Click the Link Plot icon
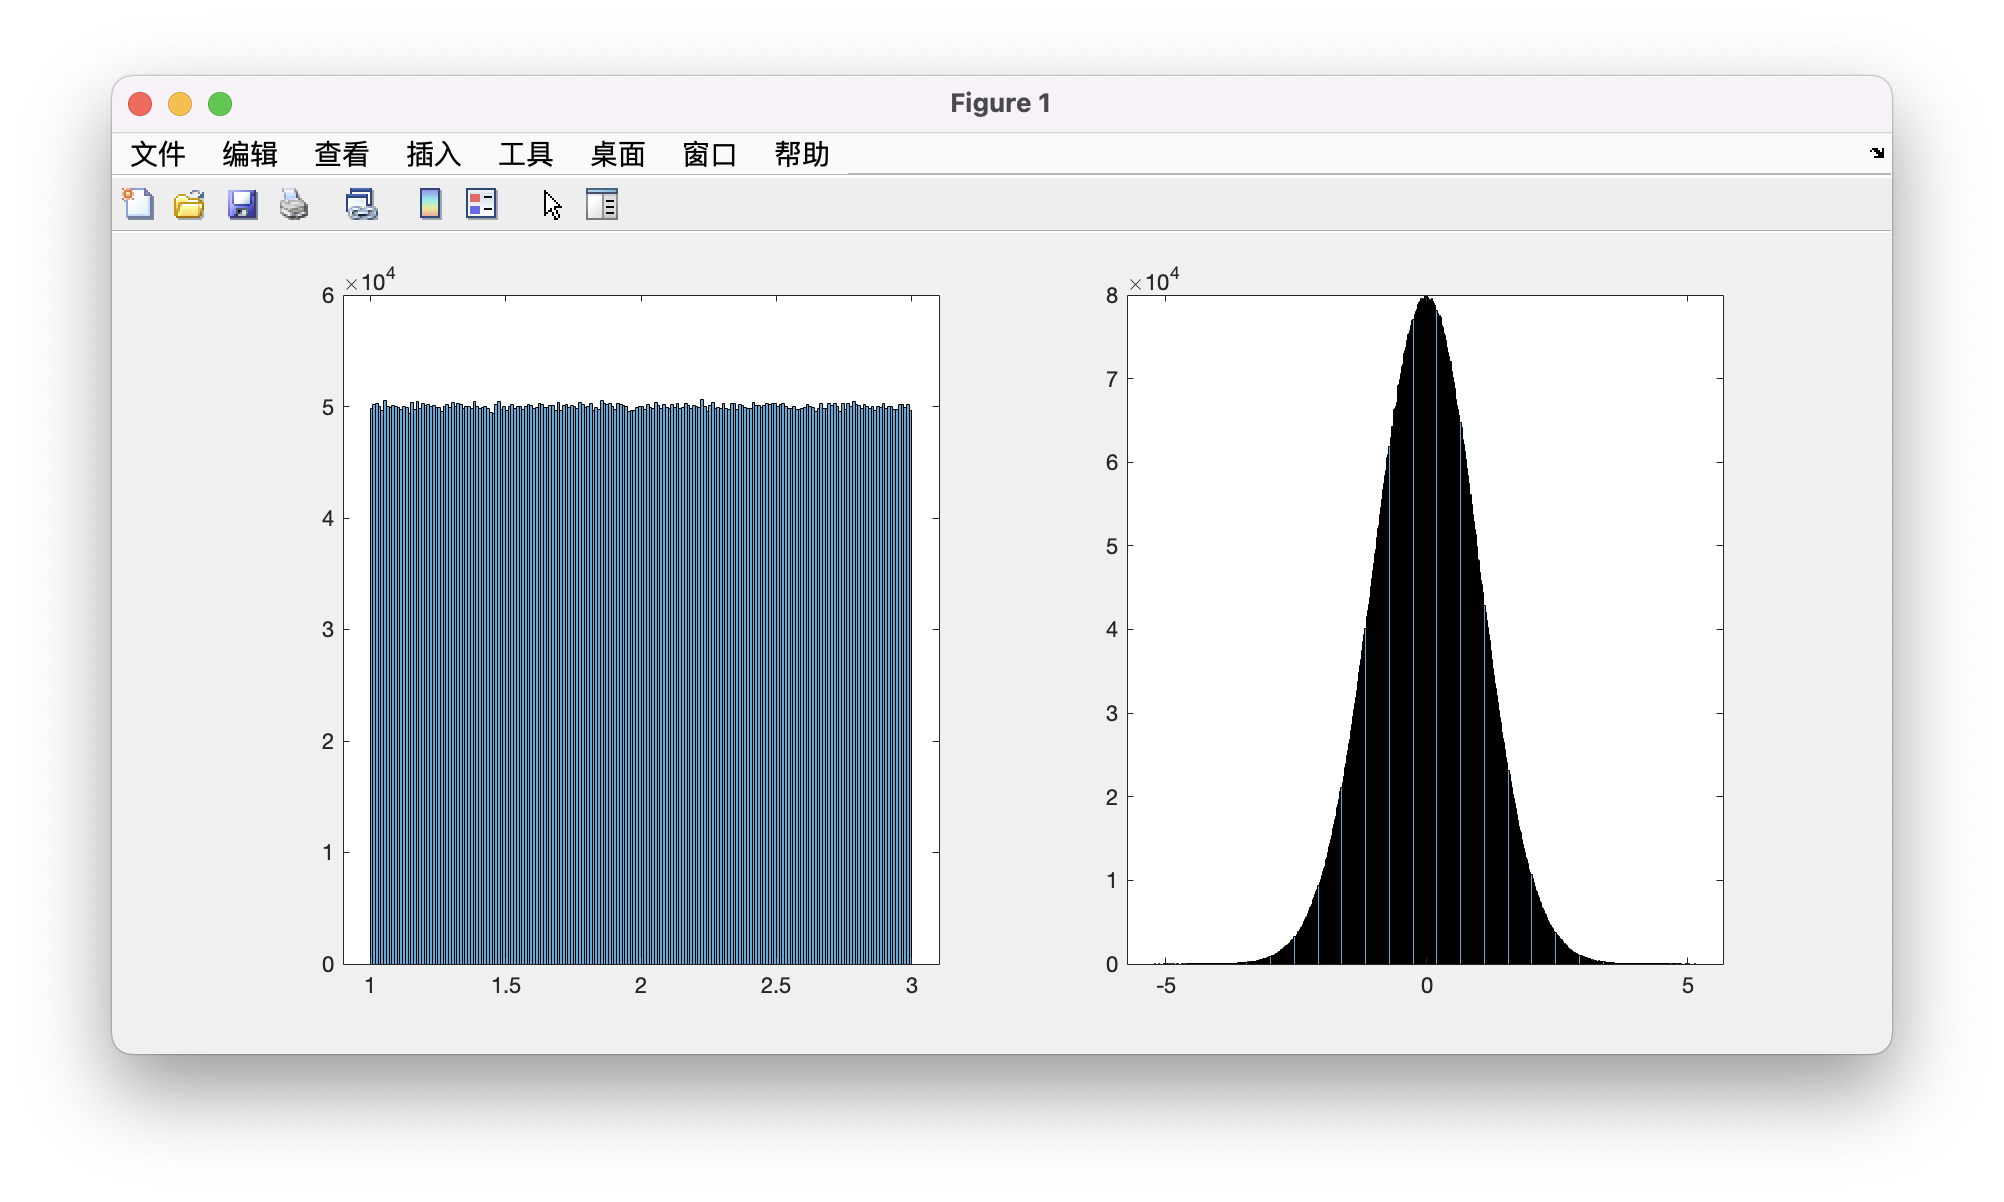2004x1202 pixels. 361,204
